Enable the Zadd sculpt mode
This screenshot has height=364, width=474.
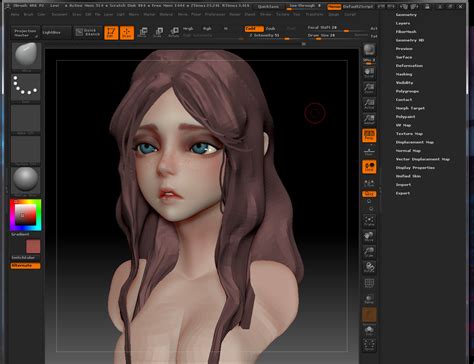point(254,29)
